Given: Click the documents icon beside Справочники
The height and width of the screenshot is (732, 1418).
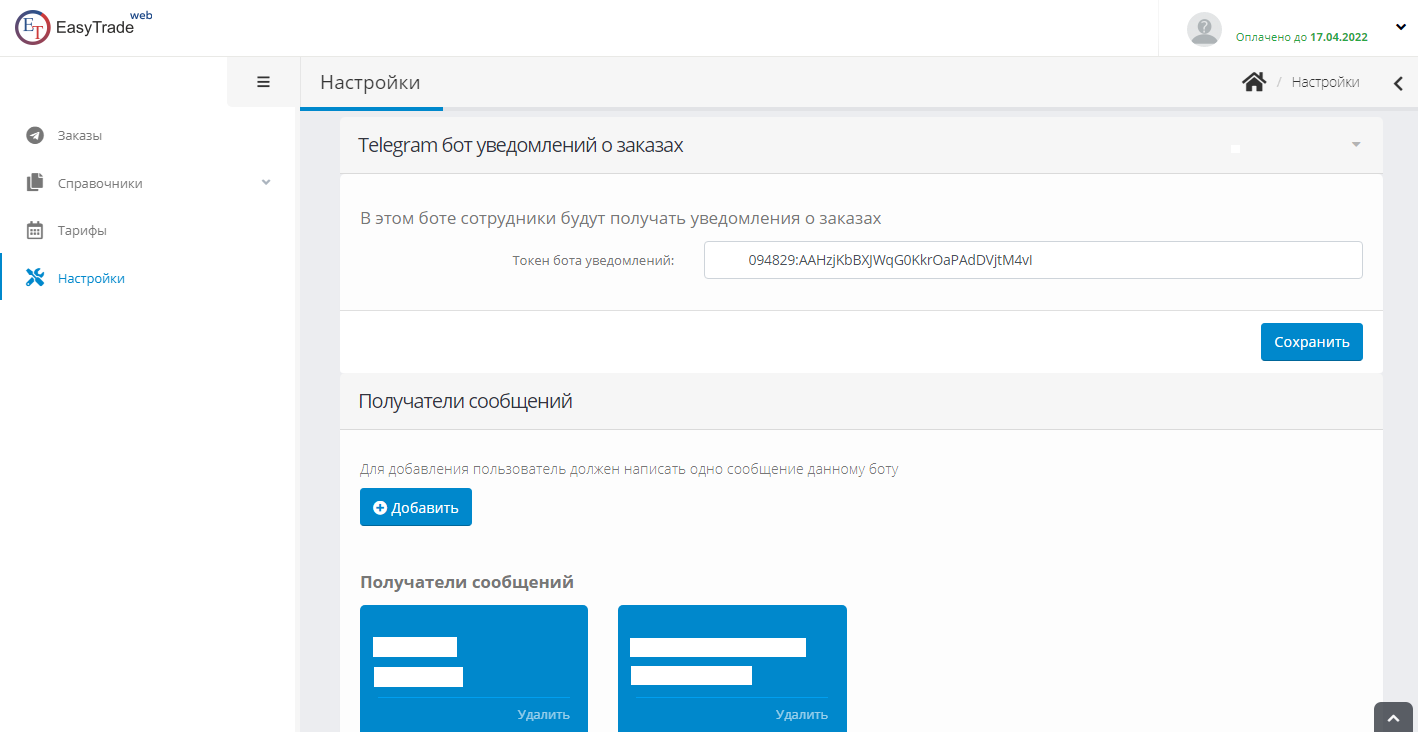Looking at the screenshot, I should click(35, 182).
